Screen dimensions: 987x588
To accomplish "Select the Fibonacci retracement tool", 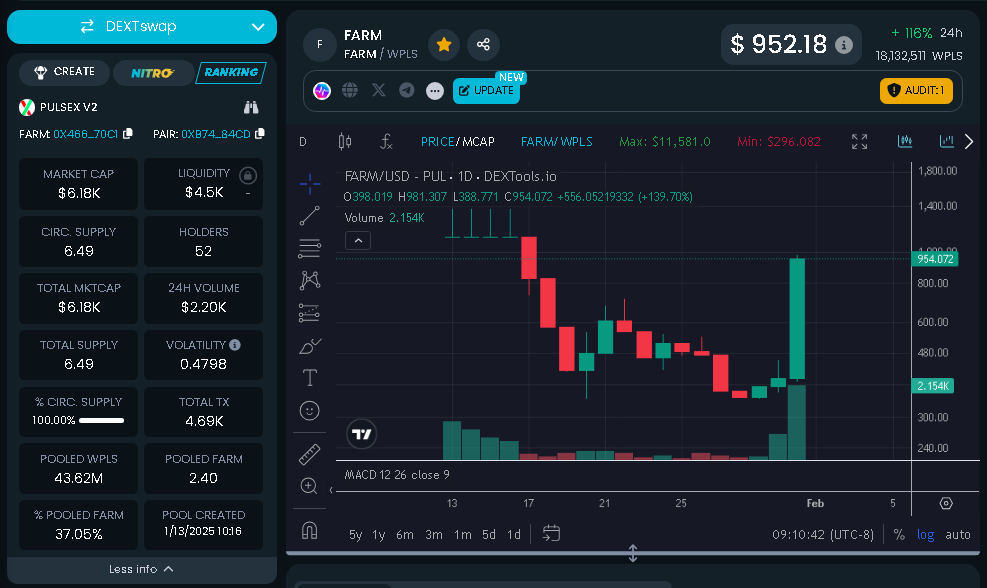I will tap(309, 248).
